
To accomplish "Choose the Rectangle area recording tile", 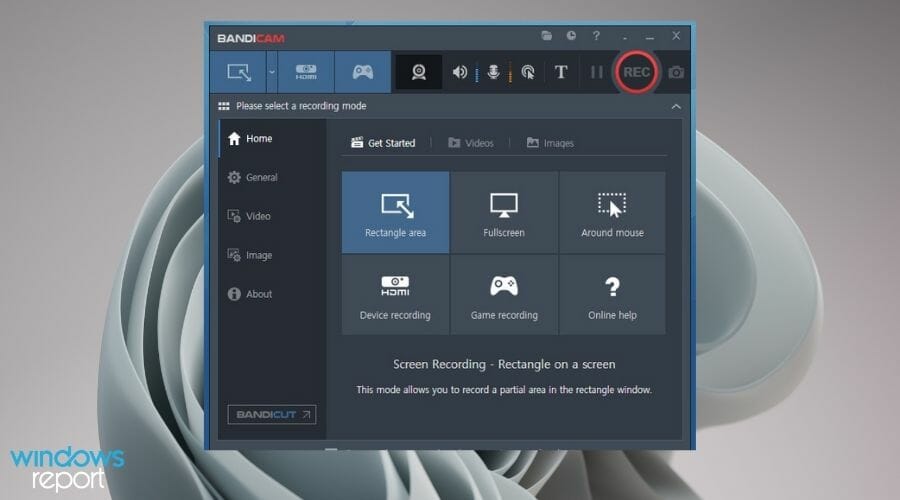I will coord(395,212).
